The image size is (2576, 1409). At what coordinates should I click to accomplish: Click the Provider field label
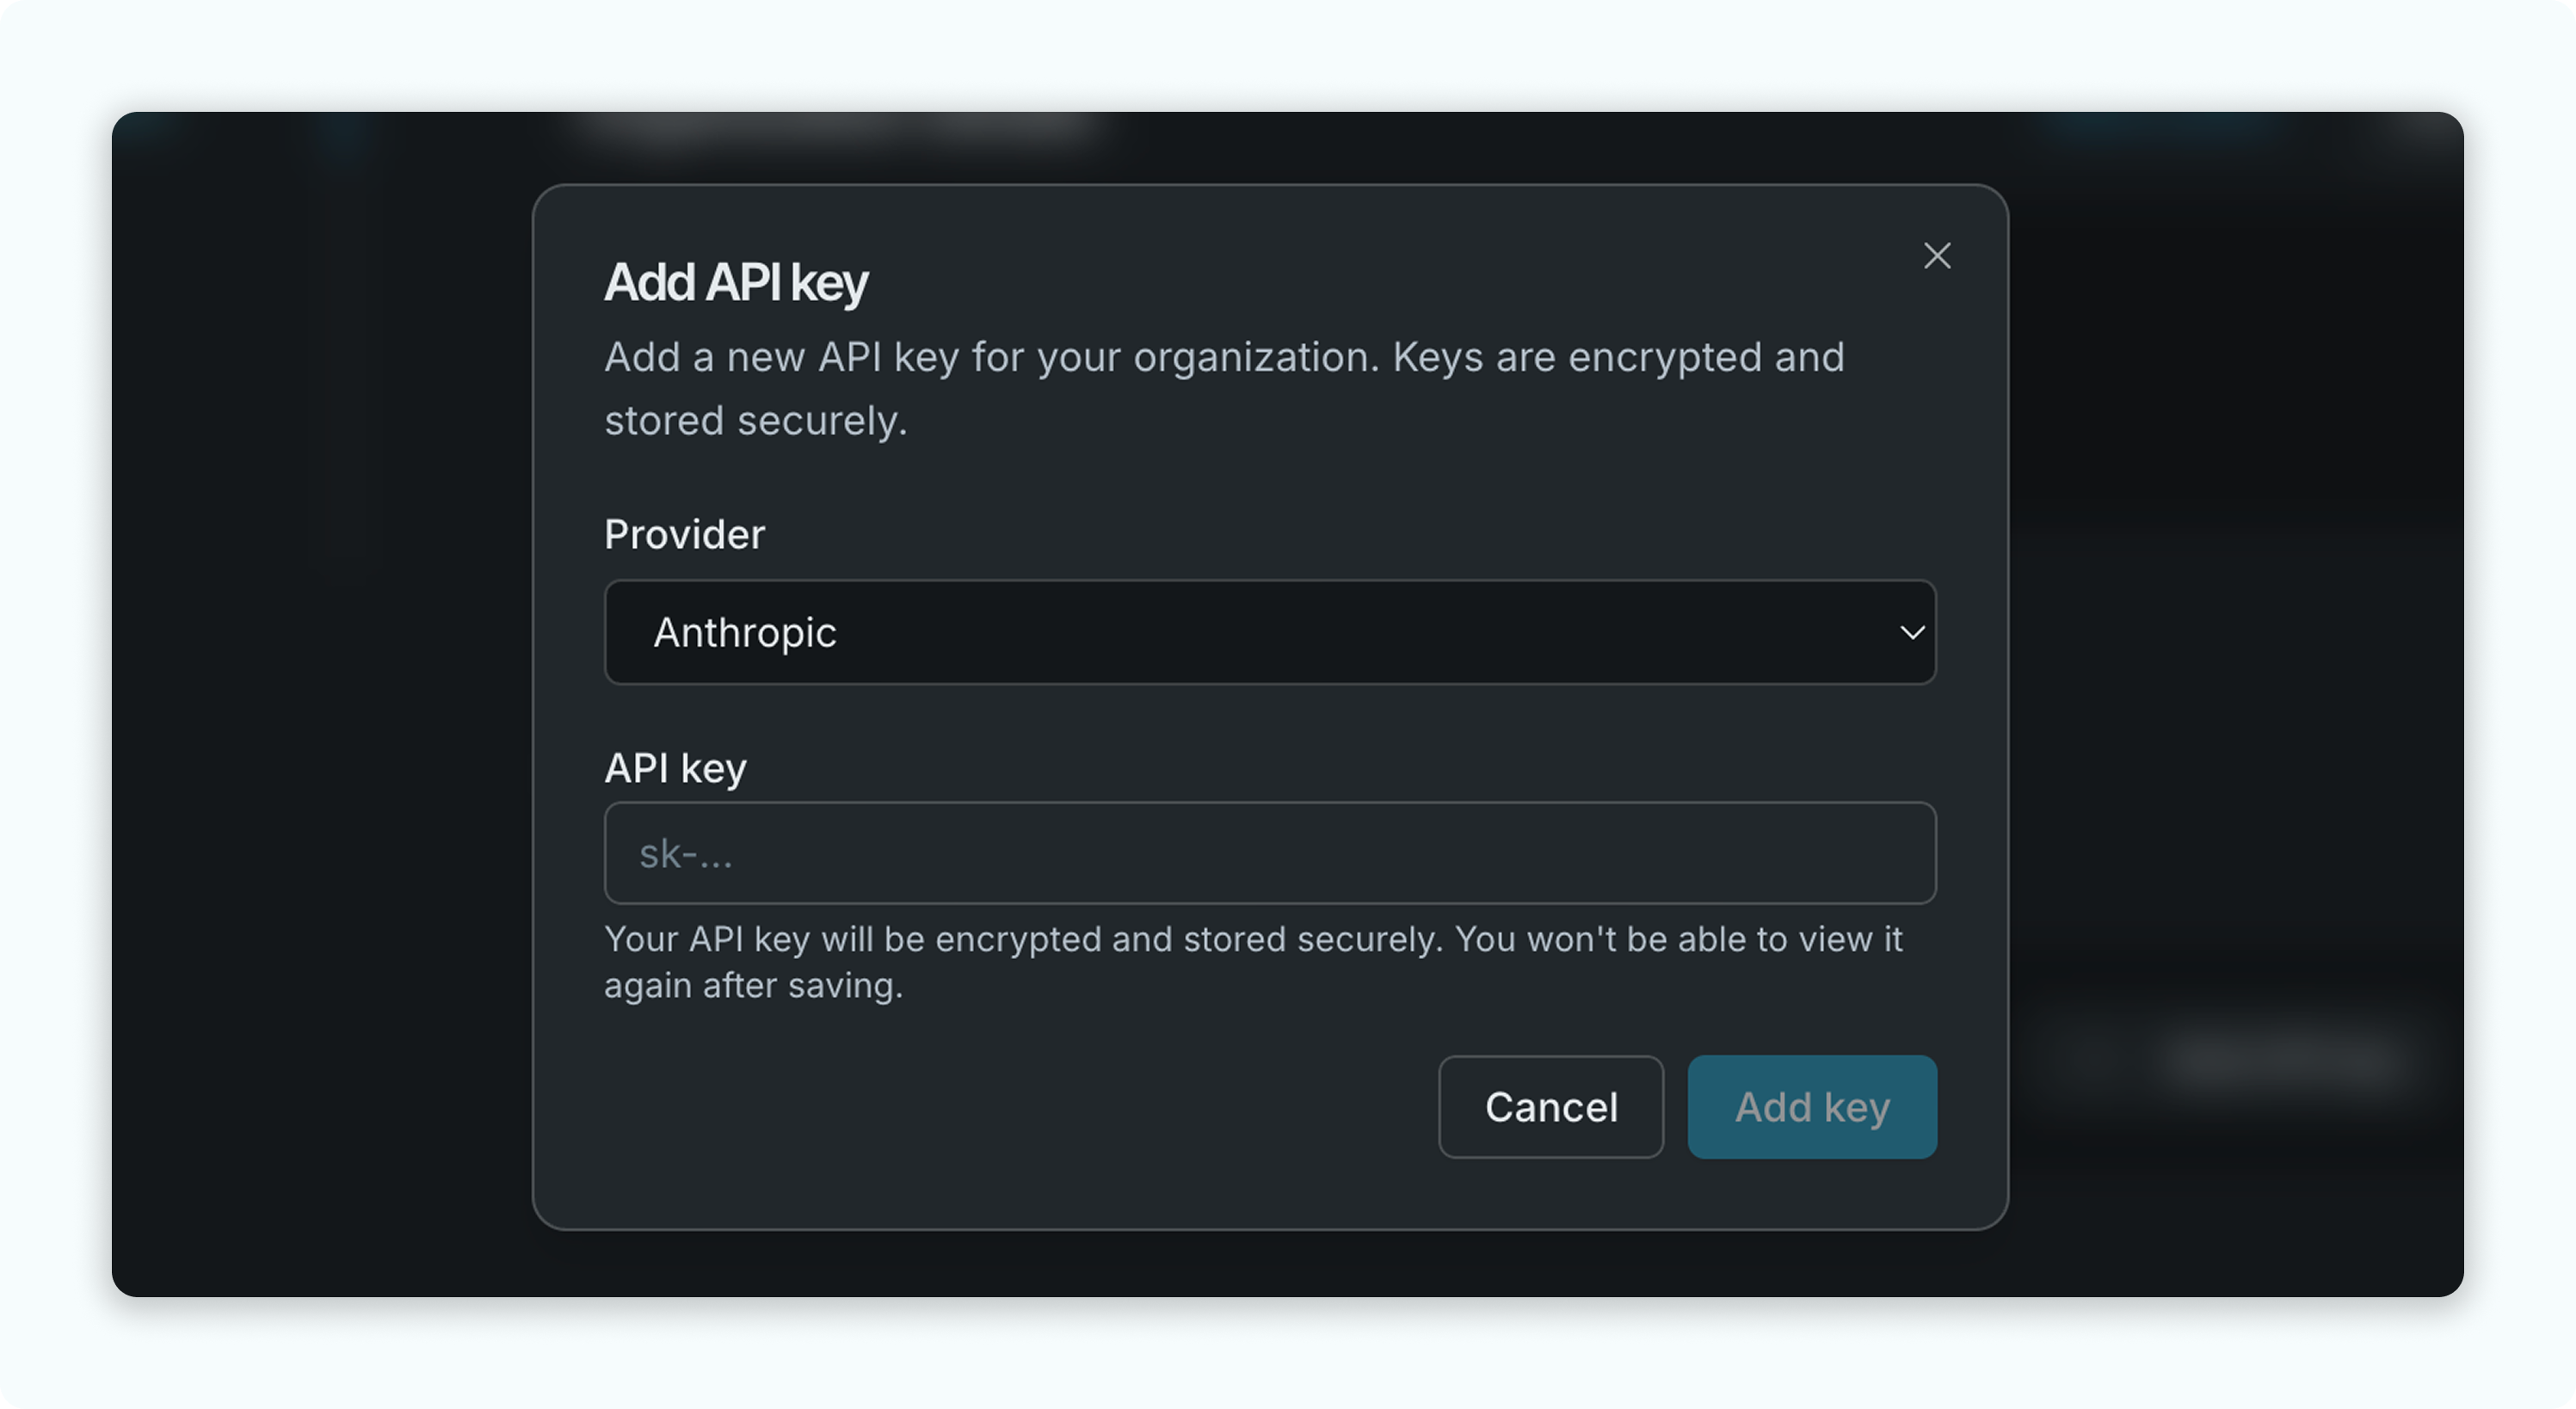[684, 534]
